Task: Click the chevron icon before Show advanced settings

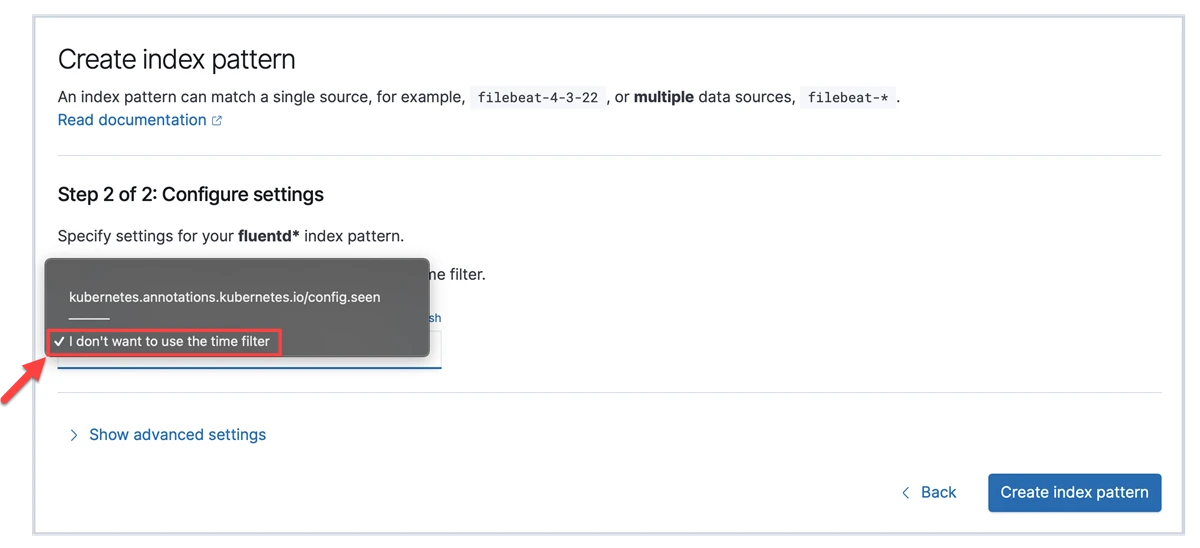Action: point(73,435)
